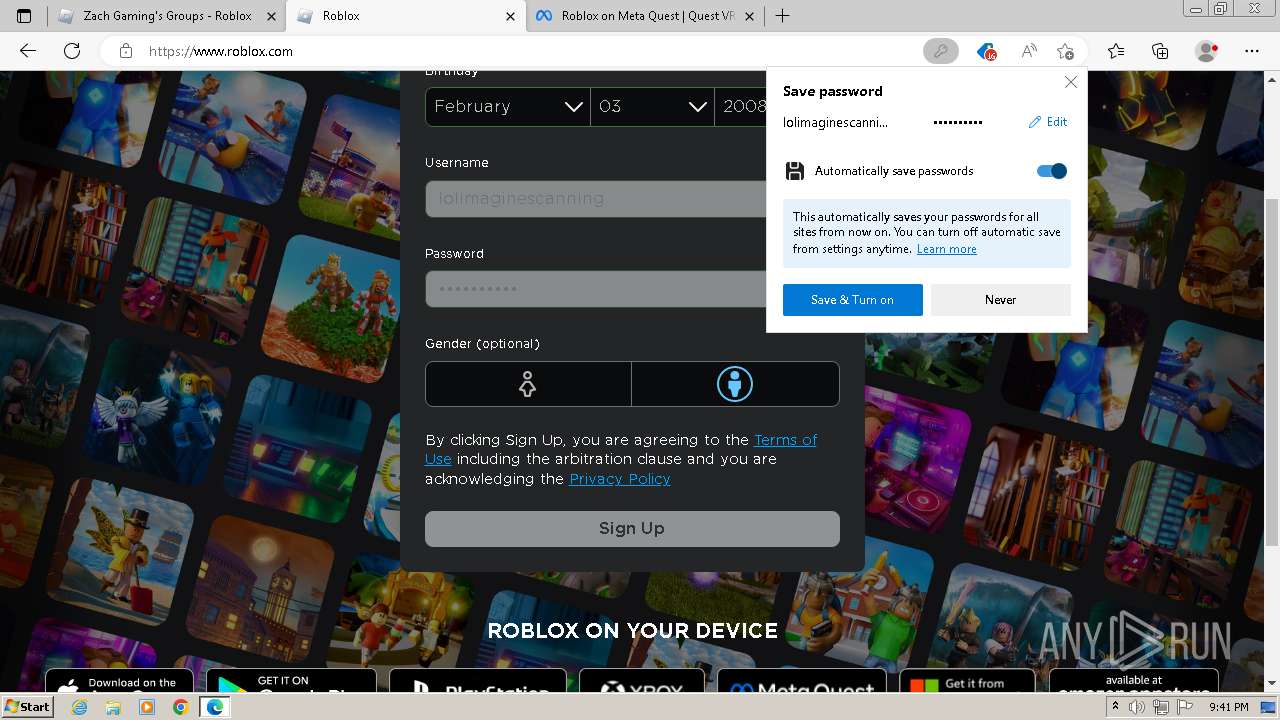
Task: Close the active Roblox tab
Action: (x=511, y=16)
